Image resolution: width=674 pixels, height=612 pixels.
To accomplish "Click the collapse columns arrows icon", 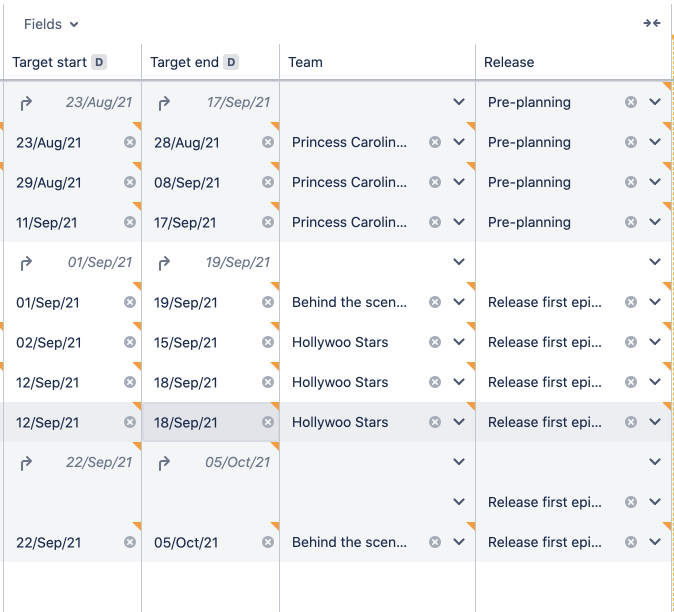I will pos(652,23).
